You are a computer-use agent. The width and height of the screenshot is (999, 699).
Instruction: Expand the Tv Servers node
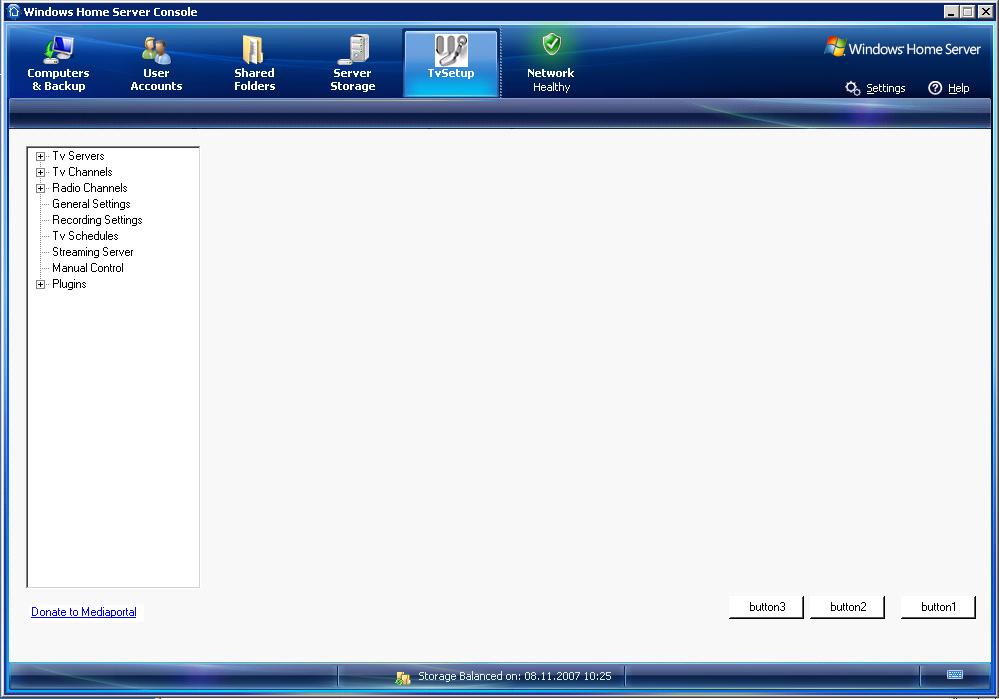click(40, 156)
